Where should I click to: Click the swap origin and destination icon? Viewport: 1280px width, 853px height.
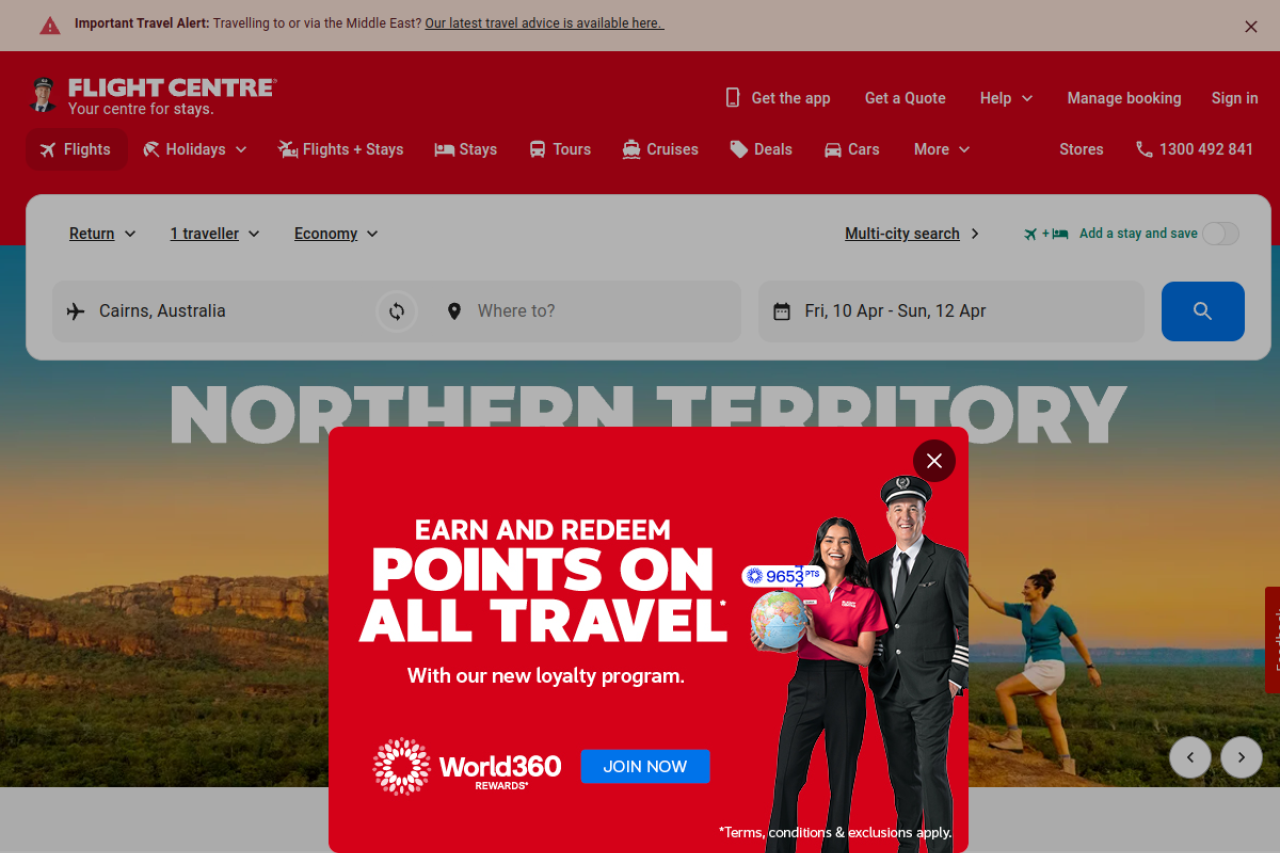point(397,311)
